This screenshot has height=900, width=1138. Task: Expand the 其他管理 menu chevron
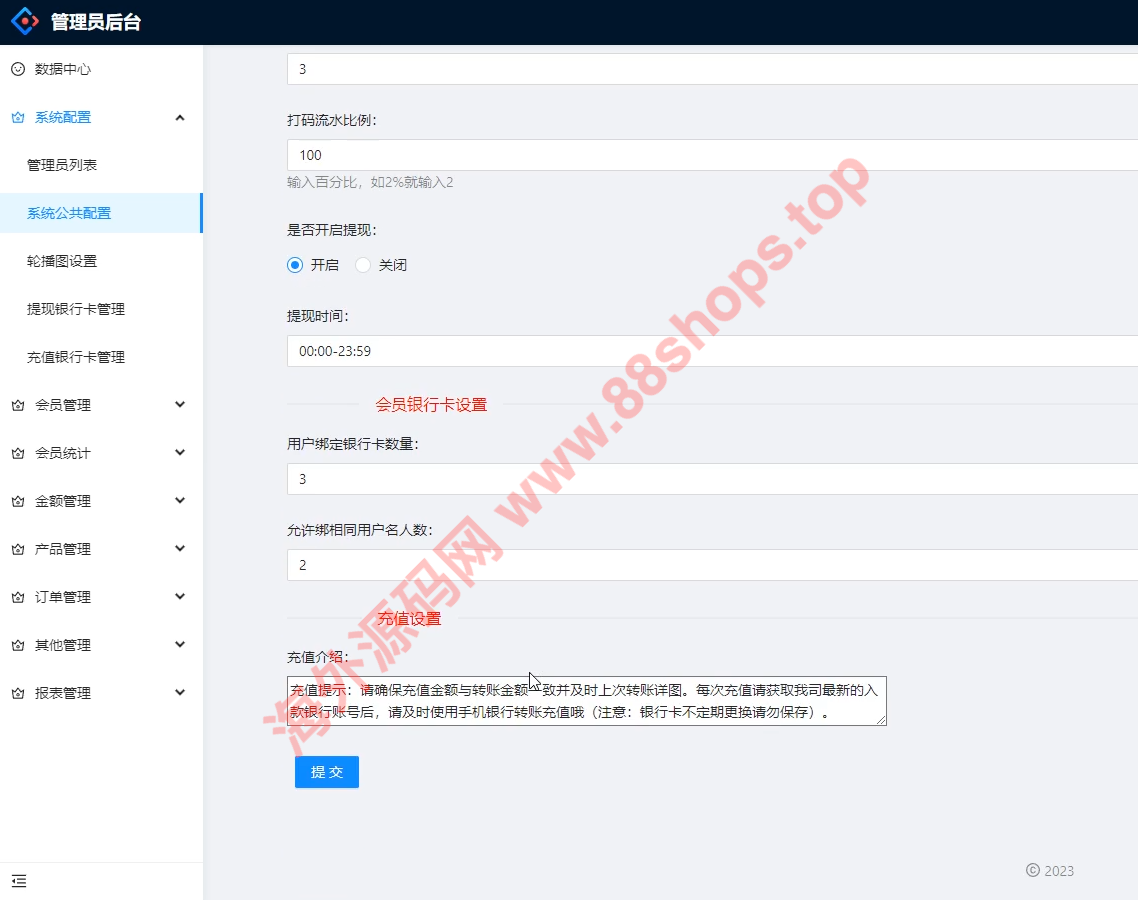180,645
